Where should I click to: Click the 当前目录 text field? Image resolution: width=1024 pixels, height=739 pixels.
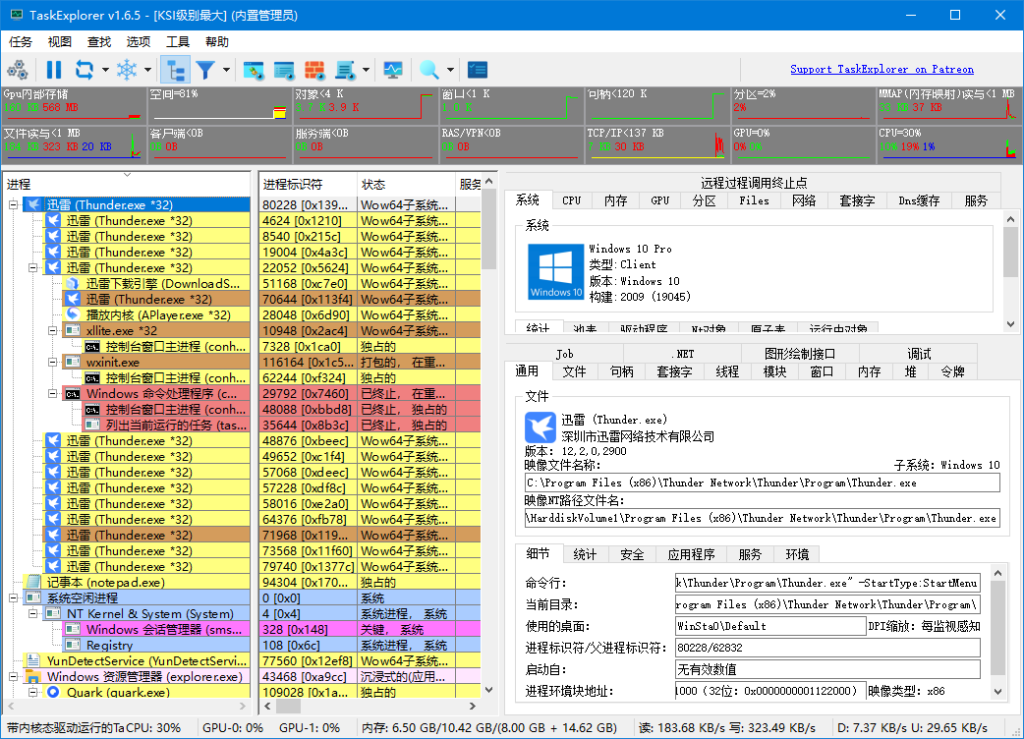(827, 605)
